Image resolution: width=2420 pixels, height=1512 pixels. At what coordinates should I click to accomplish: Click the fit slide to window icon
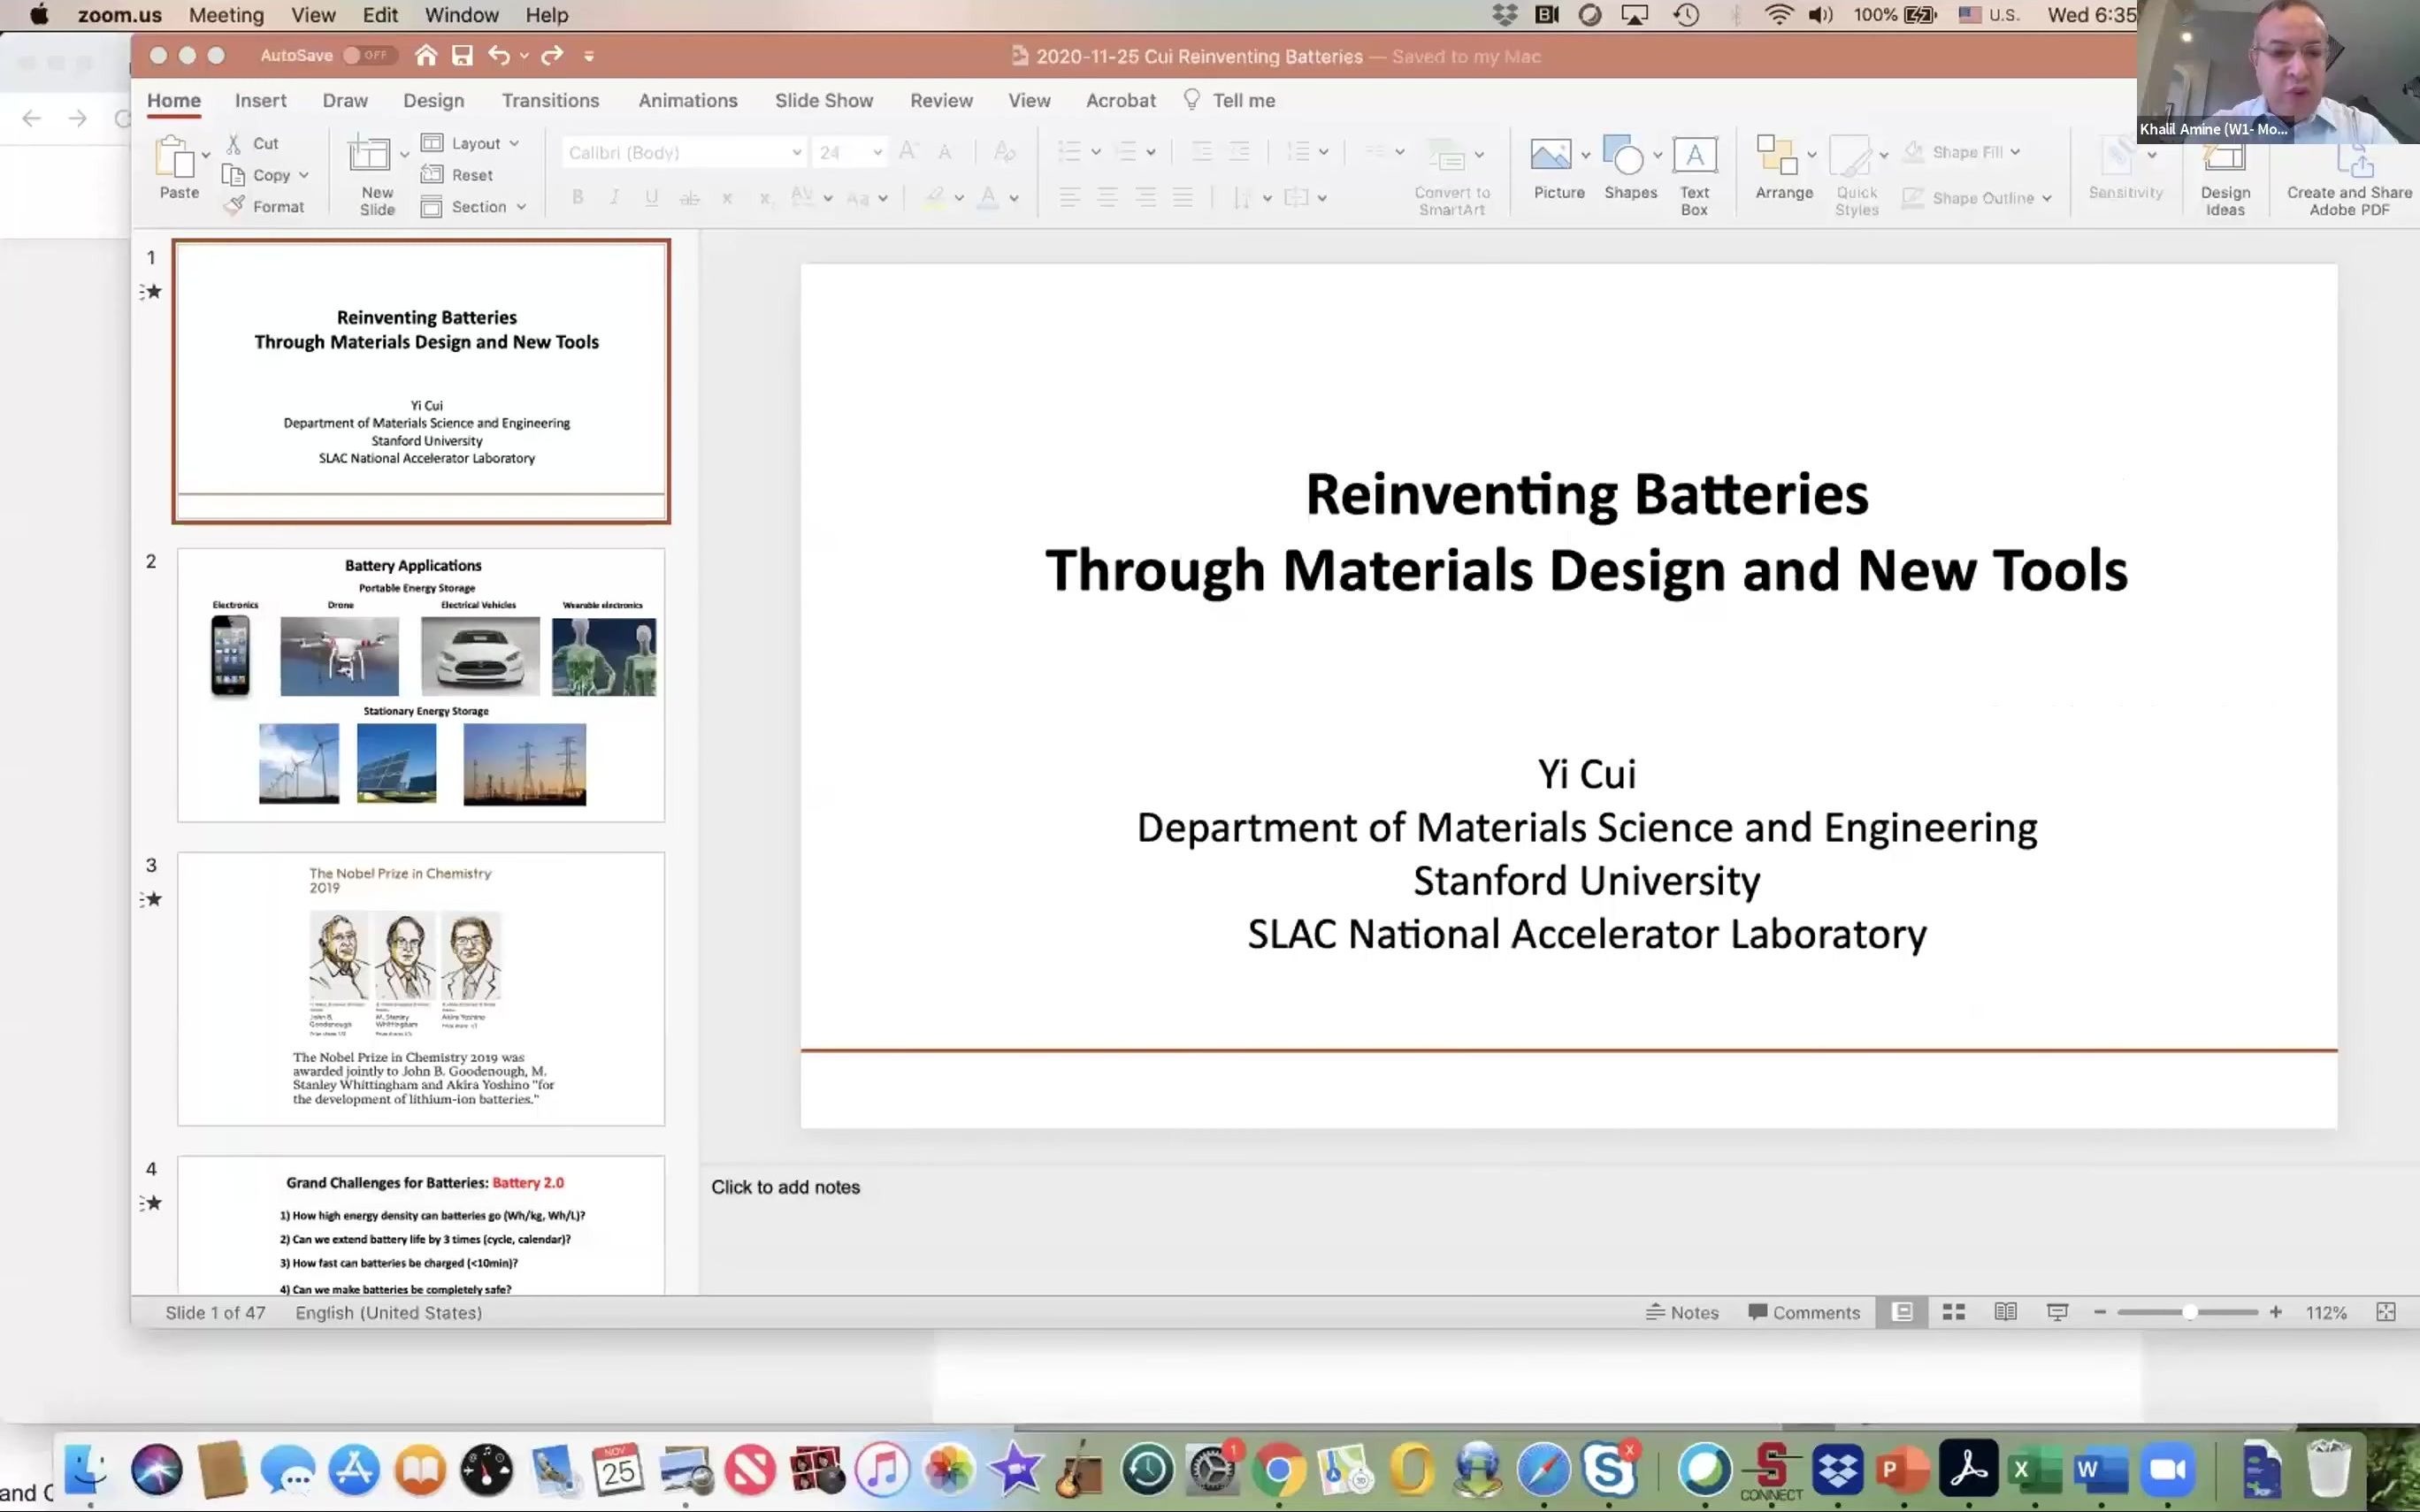point(2386,1312)
